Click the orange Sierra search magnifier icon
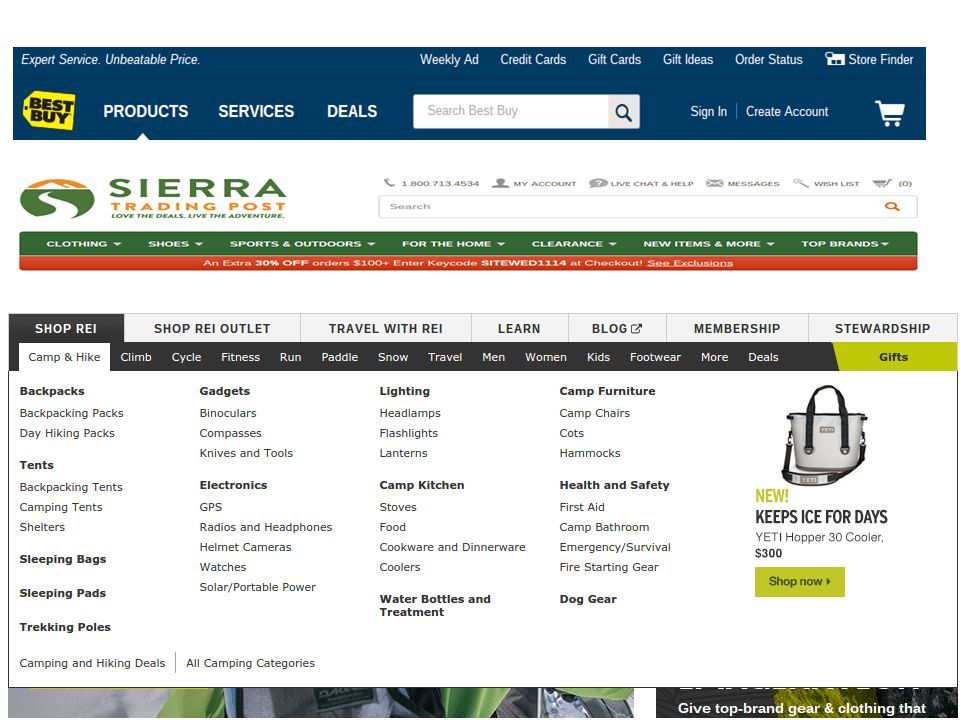Image resolution: width=960 pixels, height=720 pixels. point(893,206)
